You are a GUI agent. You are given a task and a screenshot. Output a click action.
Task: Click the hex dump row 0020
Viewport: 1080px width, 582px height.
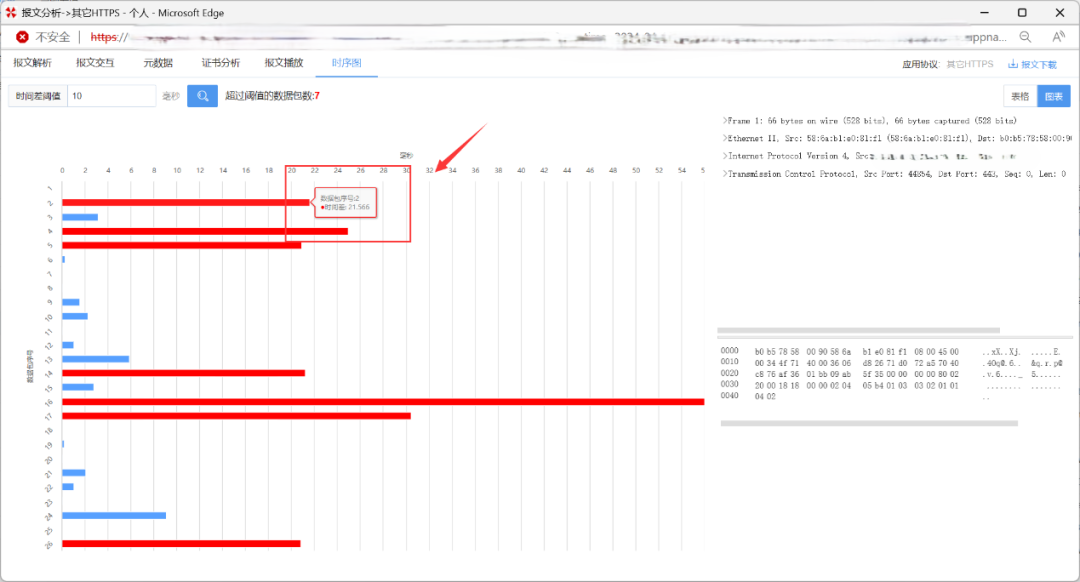[x=891, y=374]
